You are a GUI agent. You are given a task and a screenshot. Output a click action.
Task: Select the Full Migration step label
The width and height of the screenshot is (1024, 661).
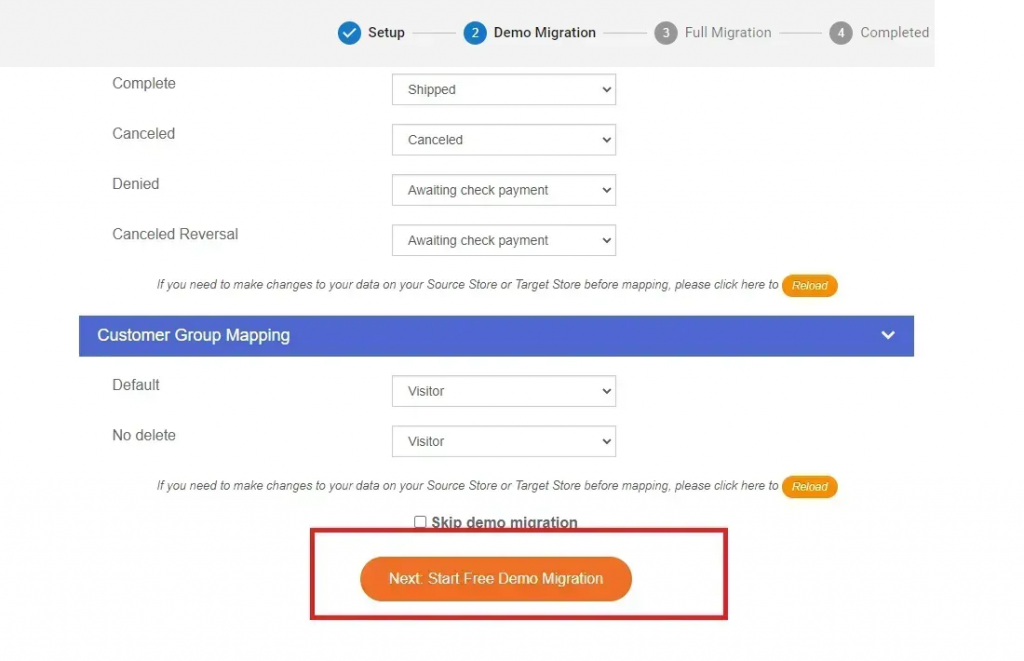727,32
